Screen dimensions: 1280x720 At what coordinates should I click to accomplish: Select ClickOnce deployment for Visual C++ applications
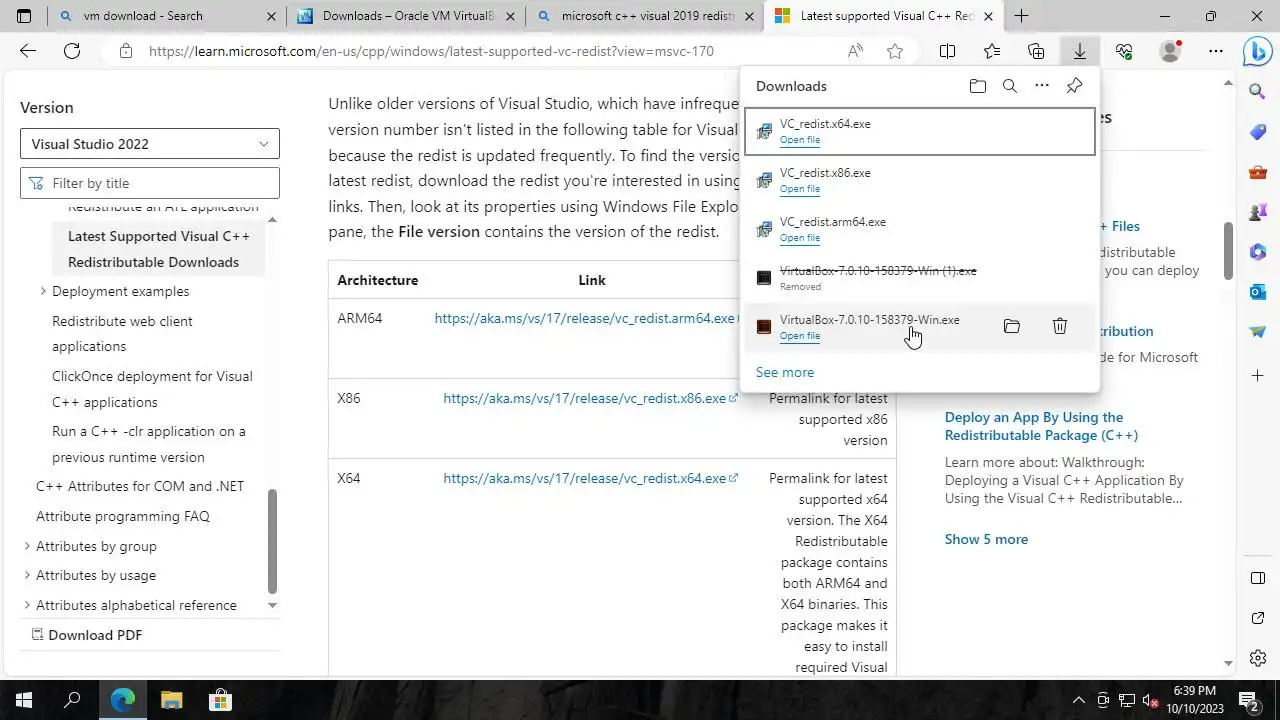[152, 389]
